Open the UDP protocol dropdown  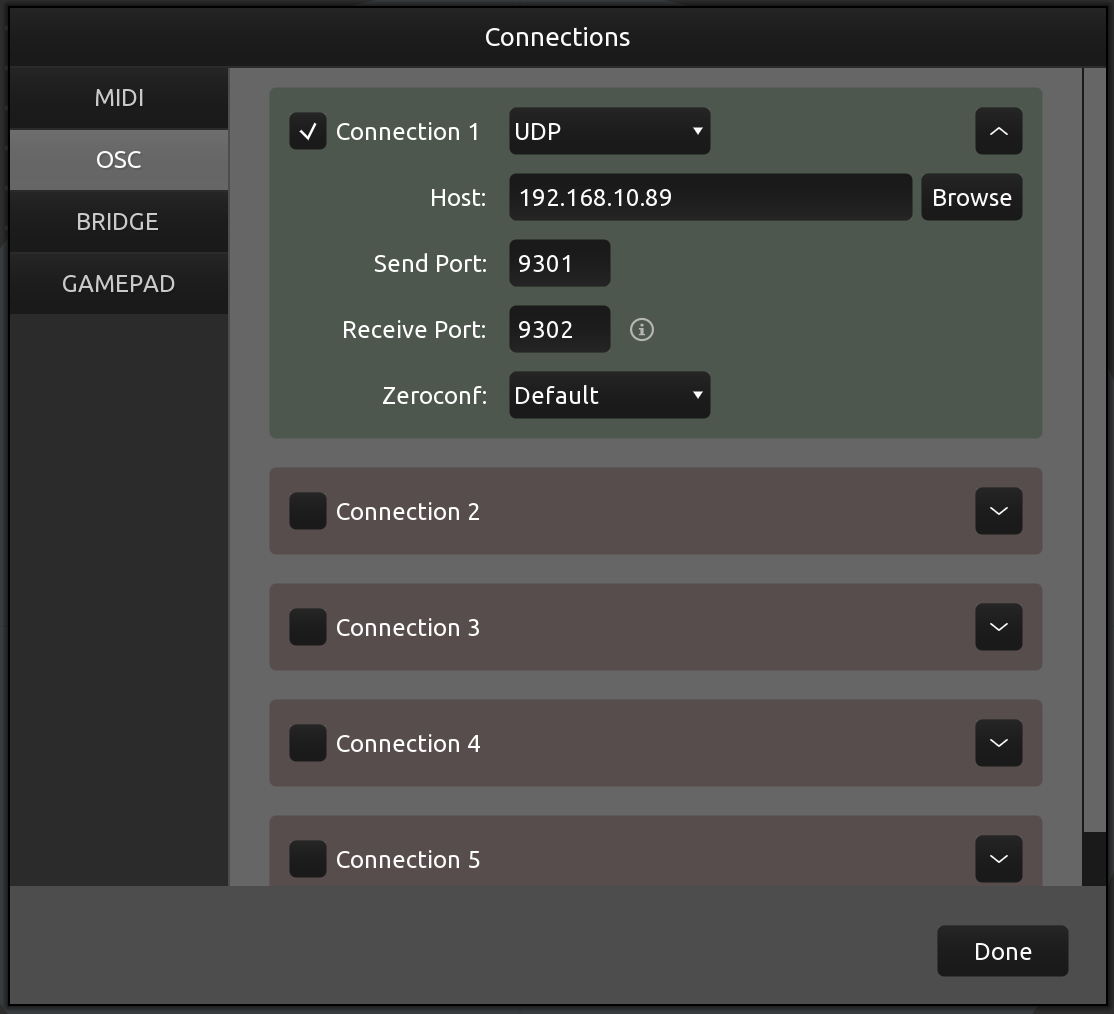tap(609, 131)
